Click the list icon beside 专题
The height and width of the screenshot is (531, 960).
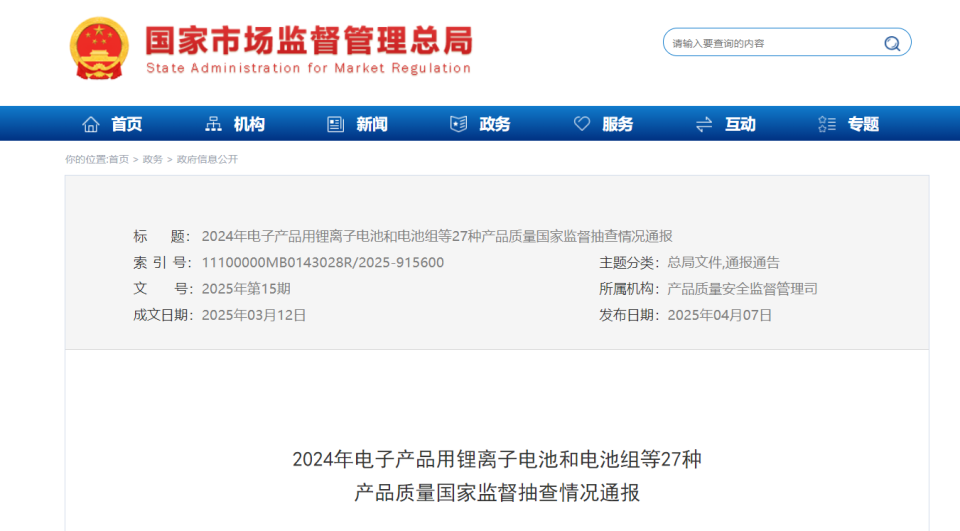click(x=827, y=124)
